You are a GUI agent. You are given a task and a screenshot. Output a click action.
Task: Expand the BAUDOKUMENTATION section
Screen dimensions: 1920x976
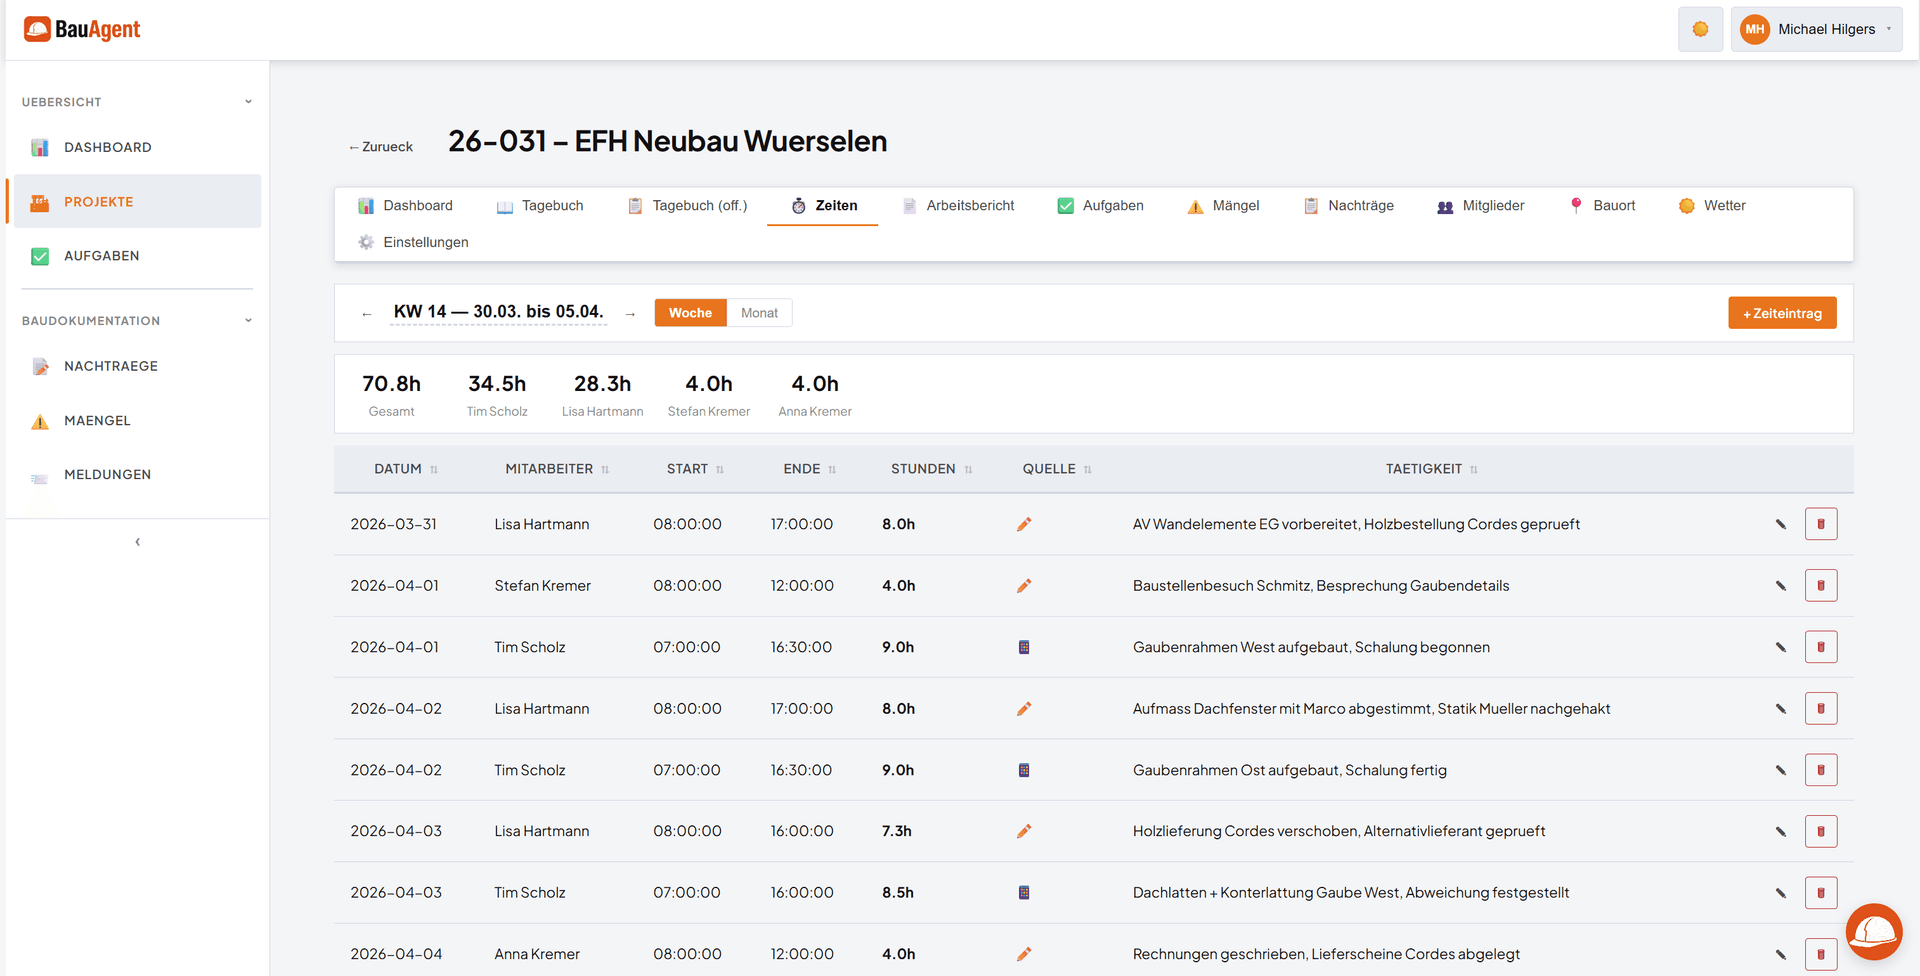(x=248, y=320)
